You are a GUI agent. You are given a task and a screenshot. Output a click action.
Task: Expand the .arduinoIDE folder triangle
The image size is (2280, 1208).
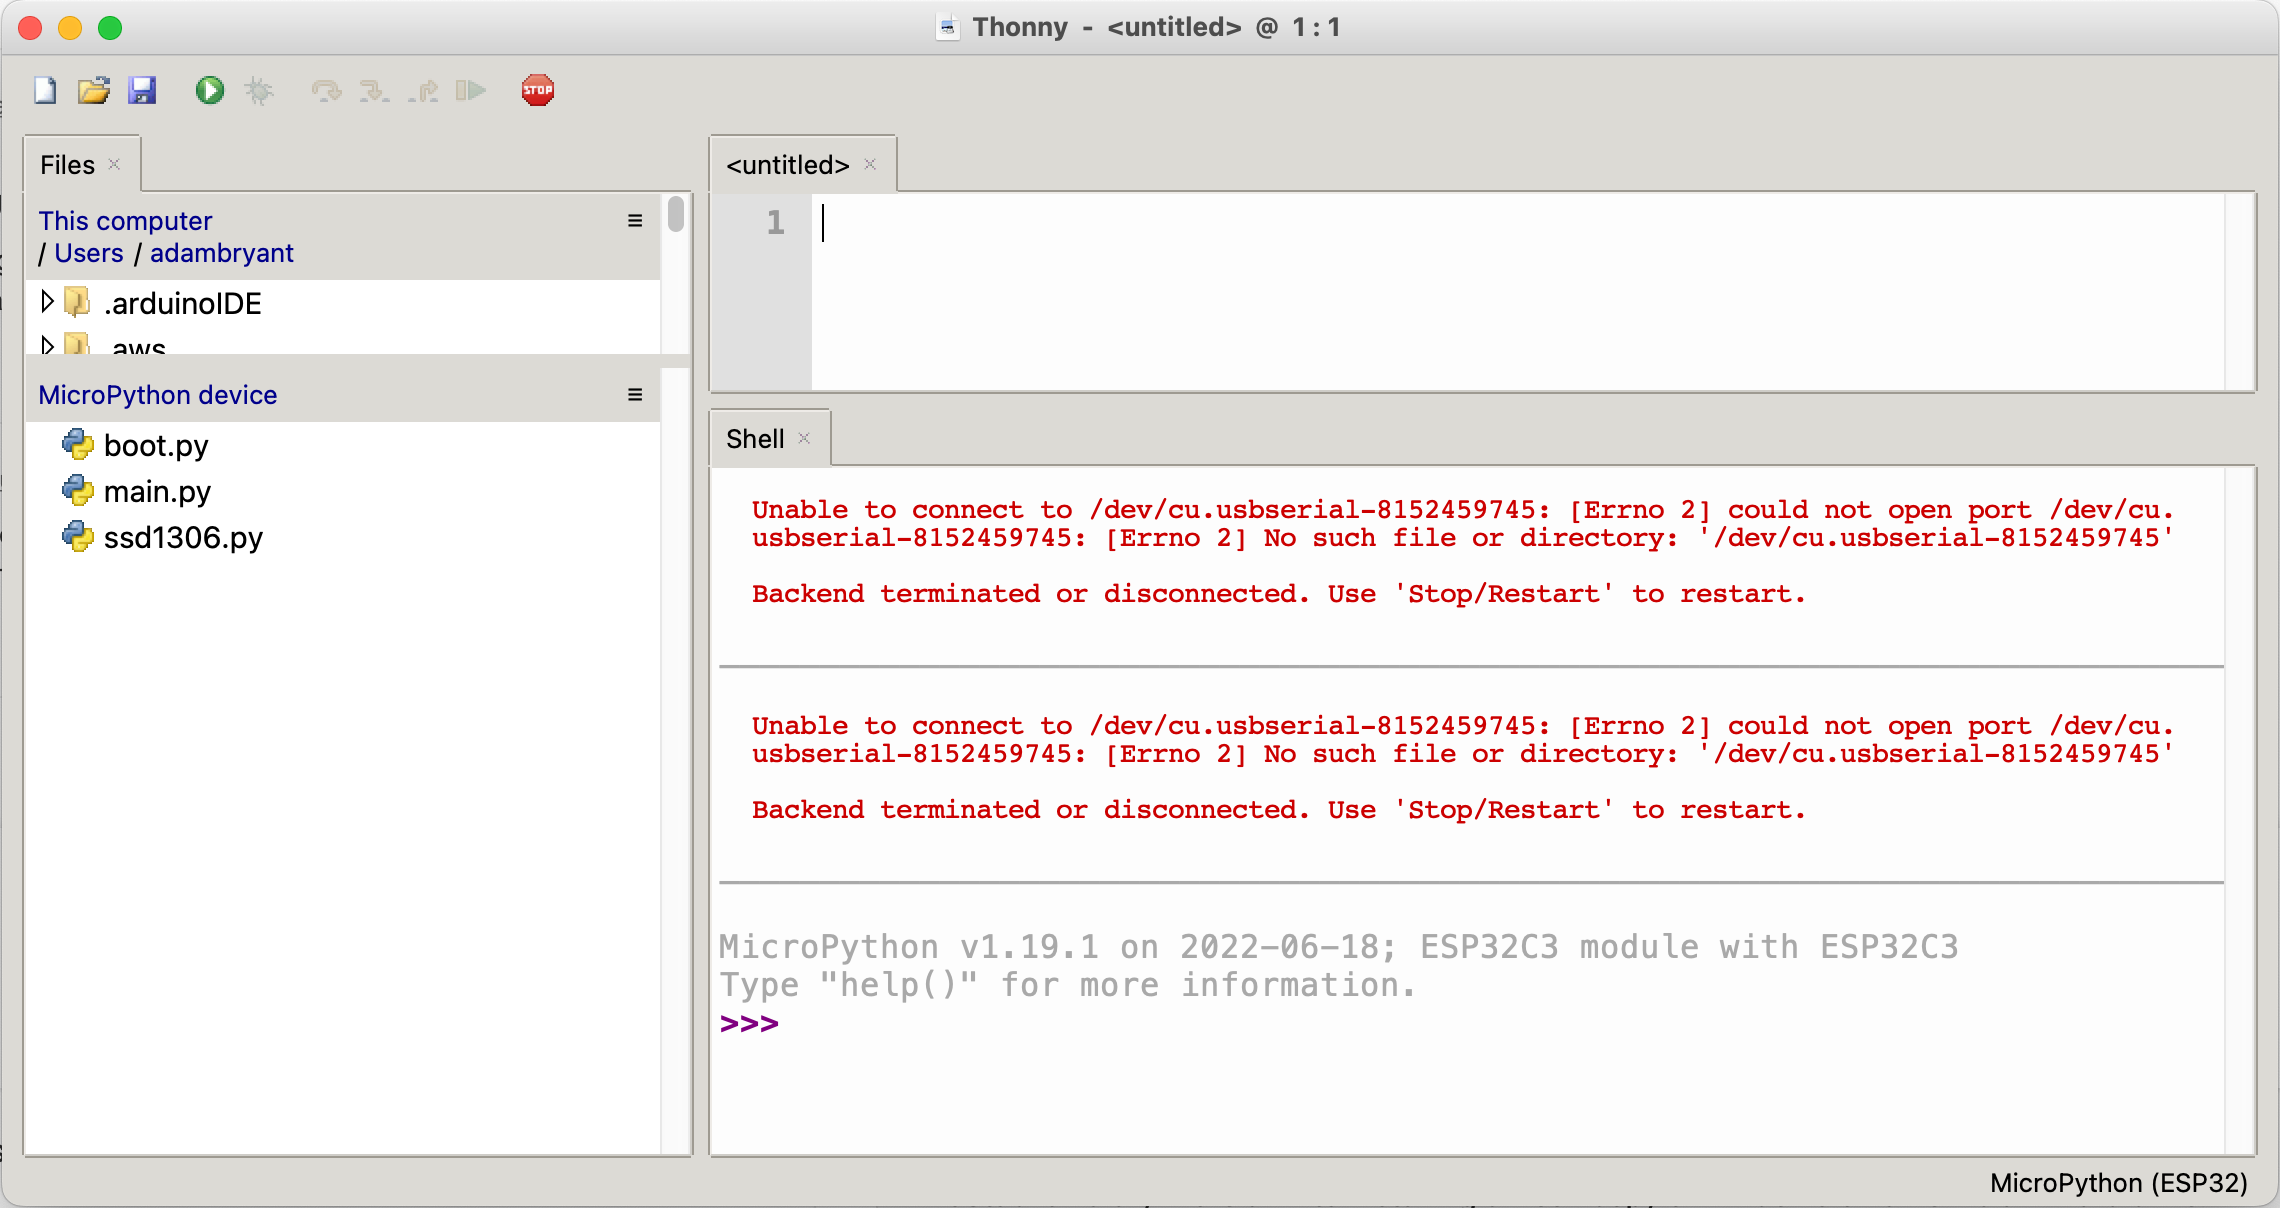[47, 301]
